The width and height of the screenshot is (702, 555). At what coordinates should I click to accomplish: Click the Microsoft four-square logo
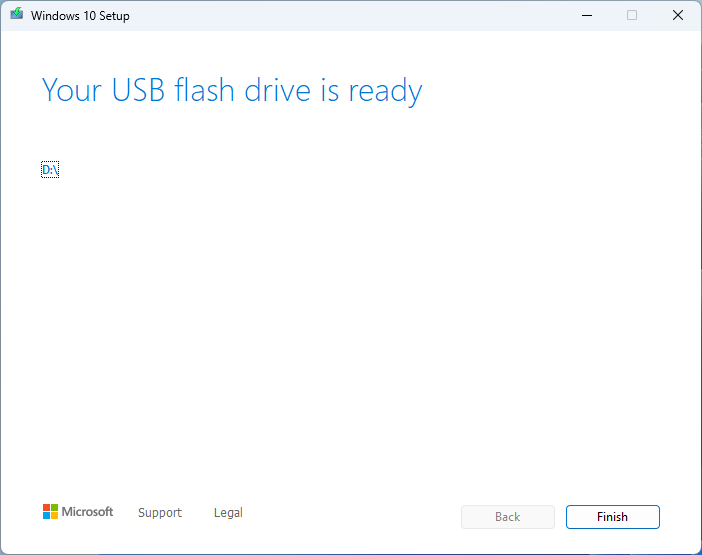pyautogui.click(x=51, y=512)
